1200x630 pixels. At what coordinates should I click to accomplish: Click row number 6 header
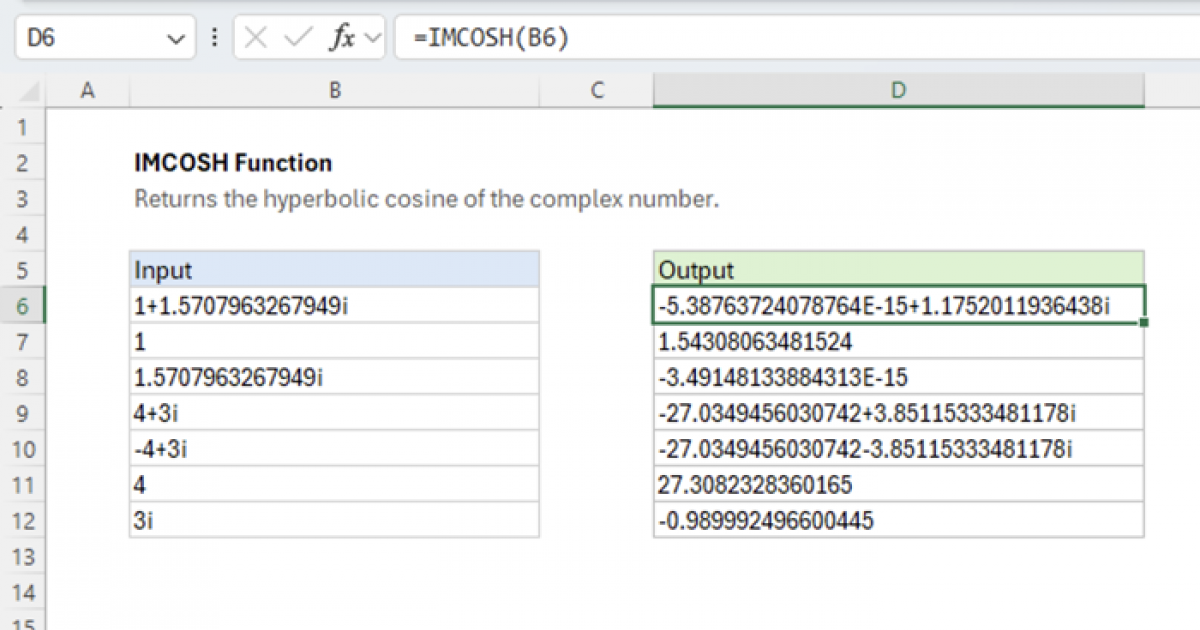[24, 305]
